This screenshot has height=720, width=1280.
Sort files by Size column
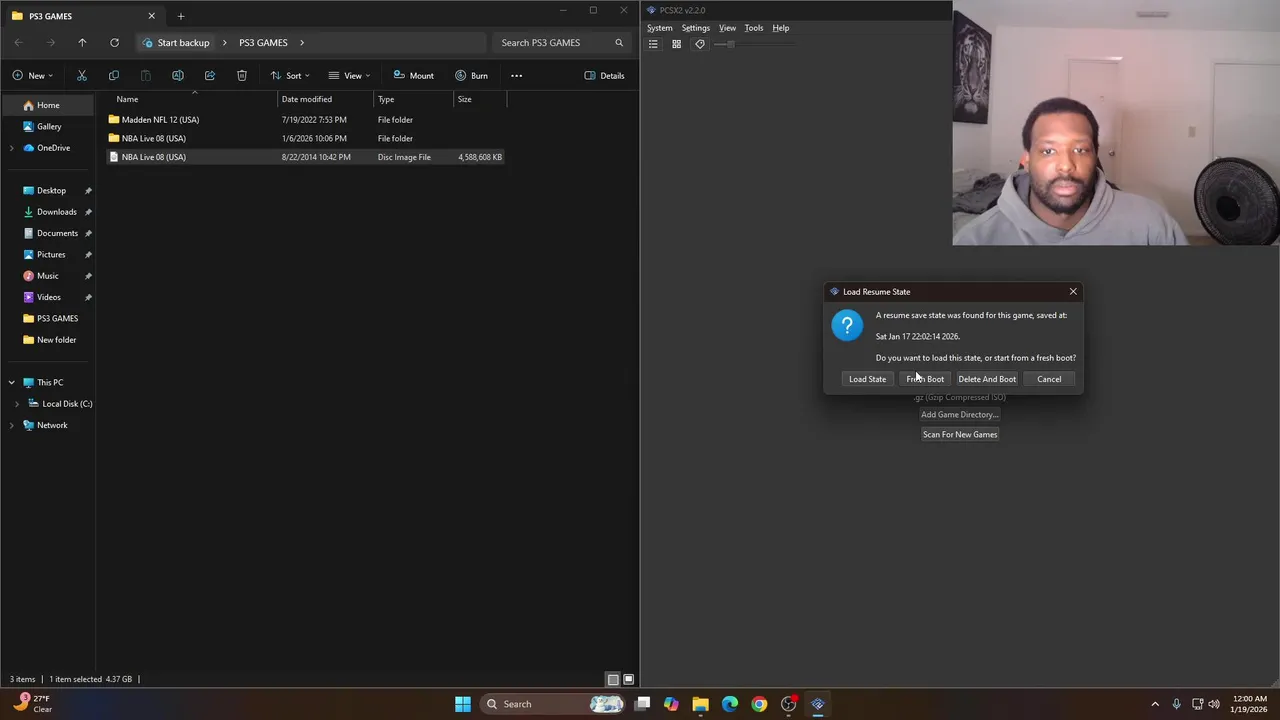pos(464,99)
